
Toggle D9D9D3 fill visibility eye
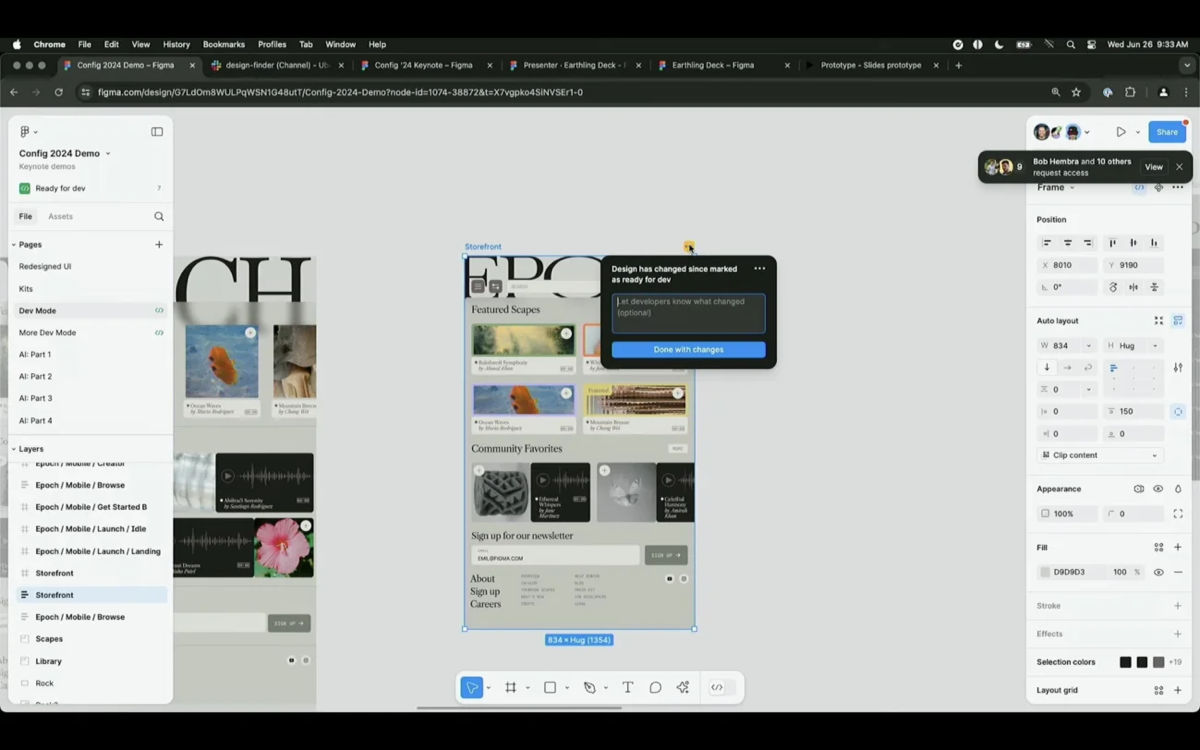coord(1158,572)
